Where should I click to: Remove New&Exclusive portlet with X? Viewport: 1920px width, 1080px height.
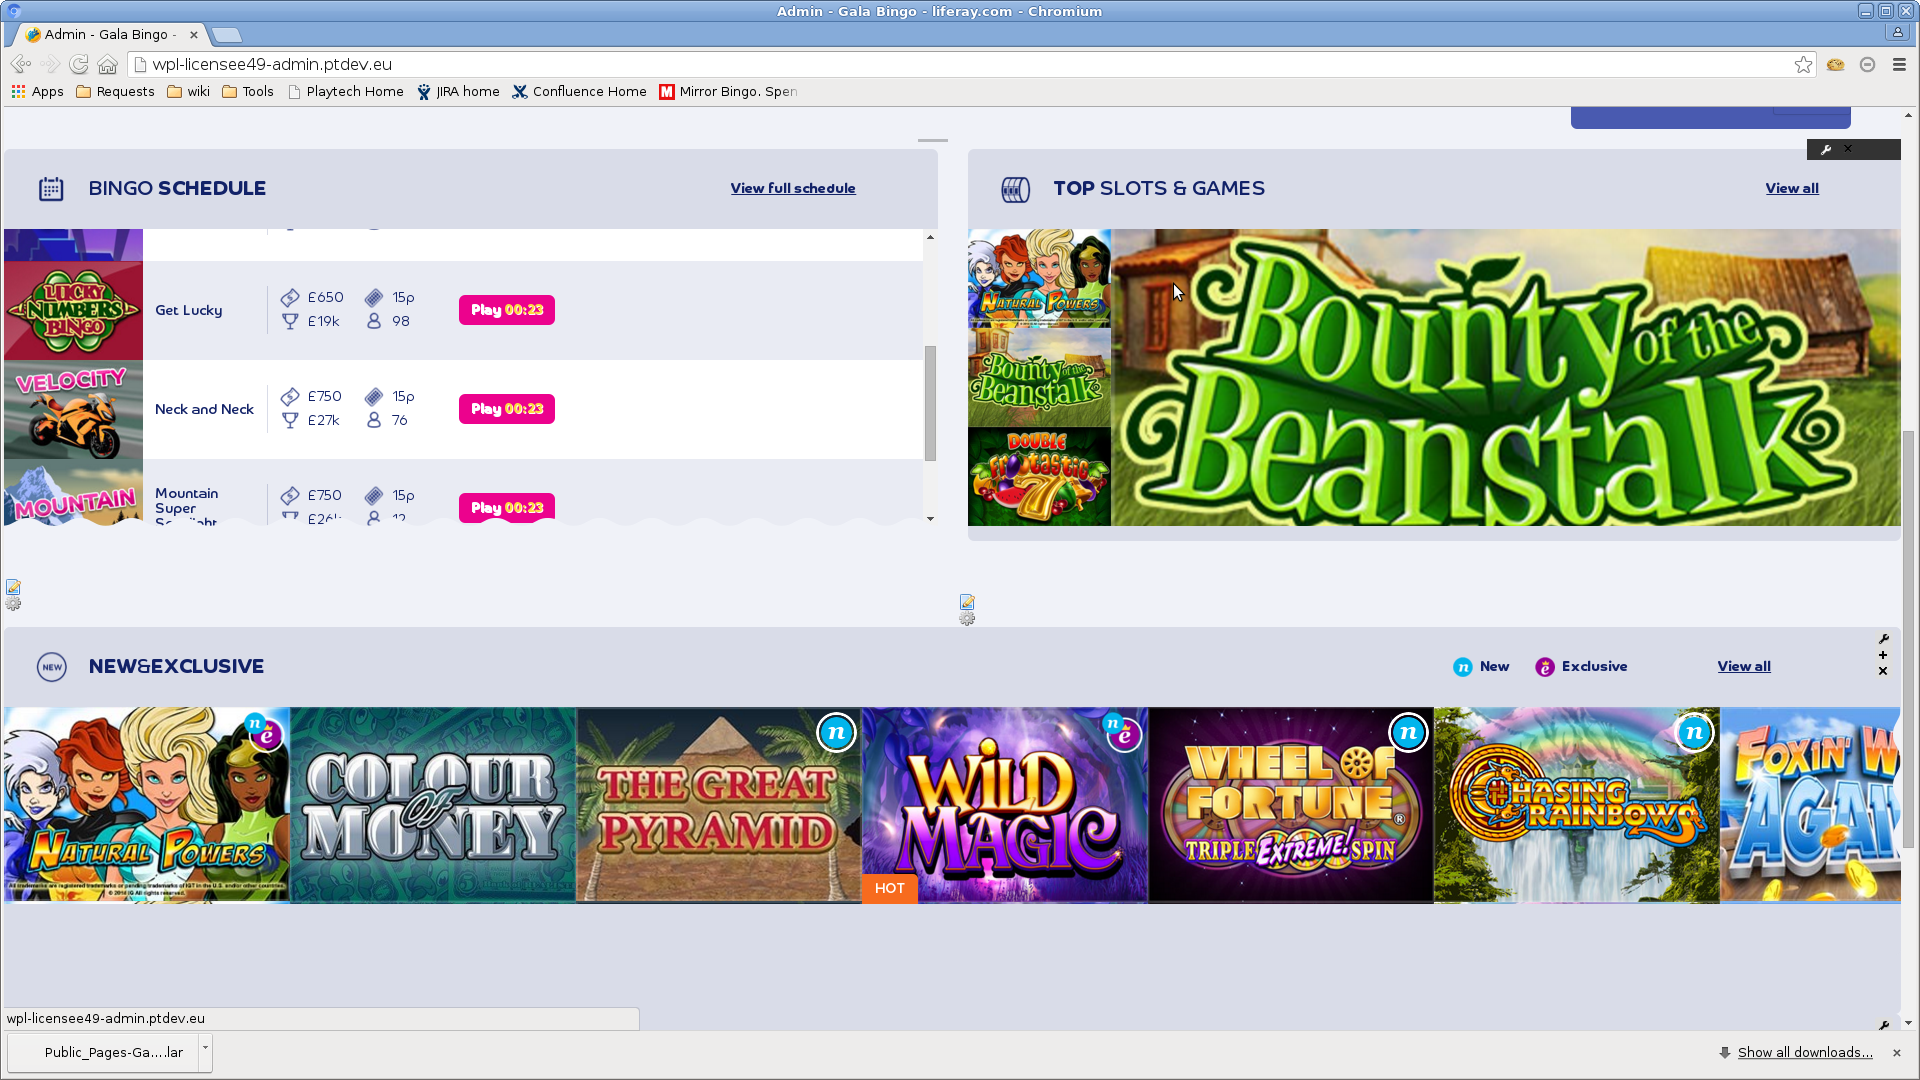1883,671
